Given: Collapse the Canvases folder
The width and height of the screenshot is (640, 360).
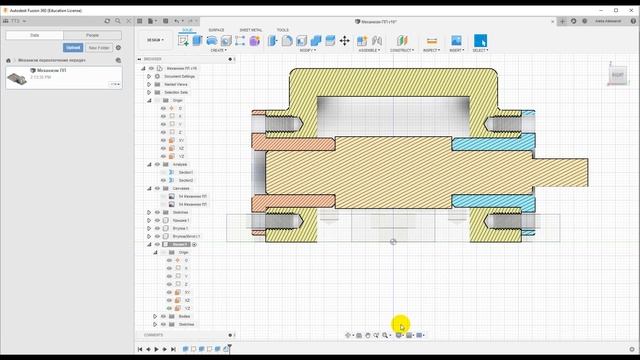Looking at the screenshot, I should (149, 189).
